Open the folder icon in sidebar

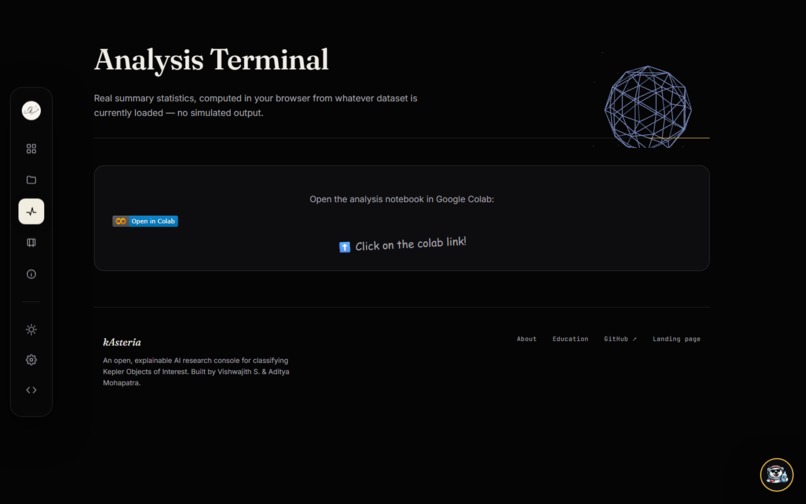click(31, 180)
